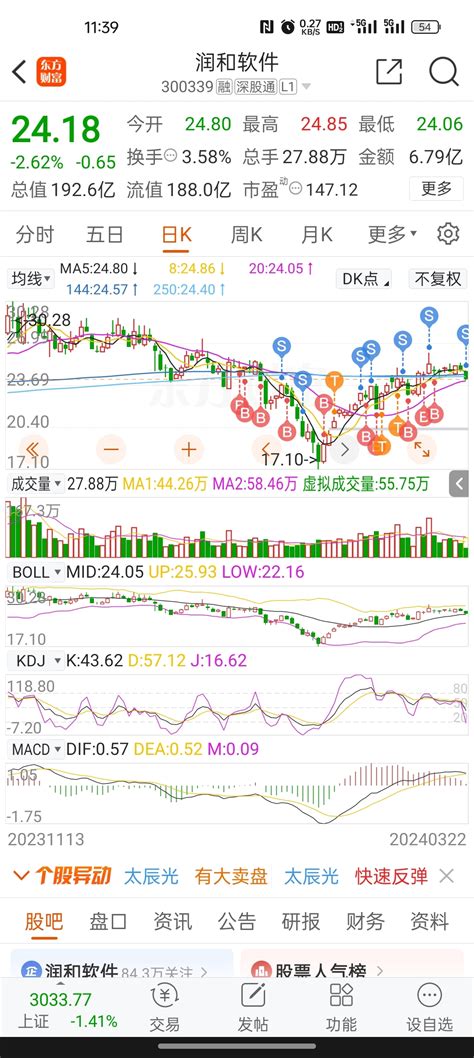Viewport: 474px width, 1058px height.
Task: Open 发帖 post icon in bottom bar
Action: point(253,1009)
